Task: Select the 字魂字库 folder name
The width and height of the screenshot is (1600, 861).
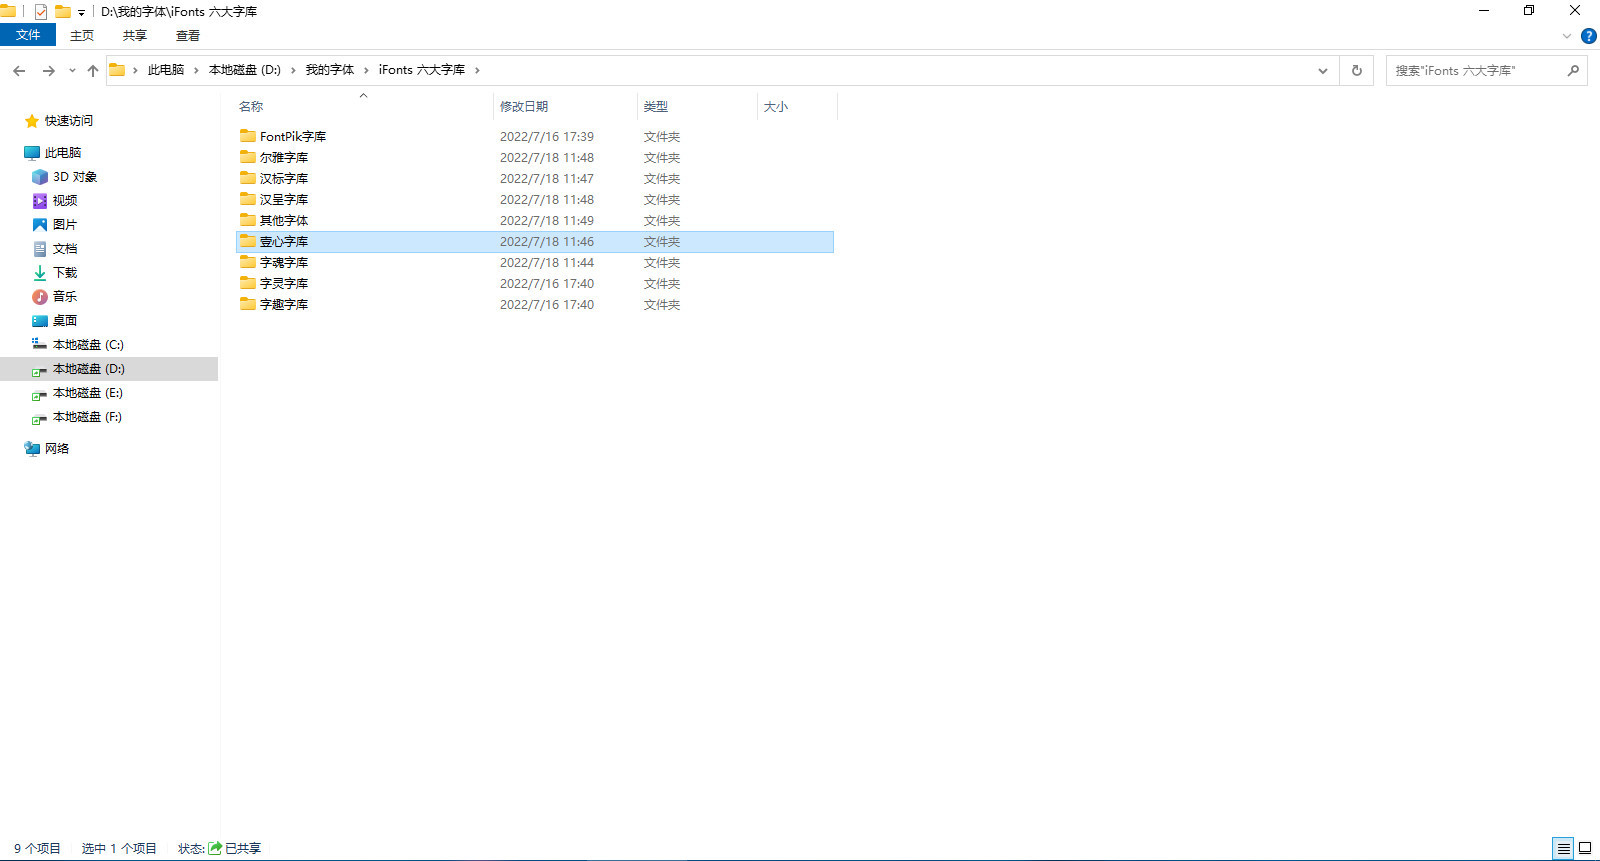Action: coord(284,263)
